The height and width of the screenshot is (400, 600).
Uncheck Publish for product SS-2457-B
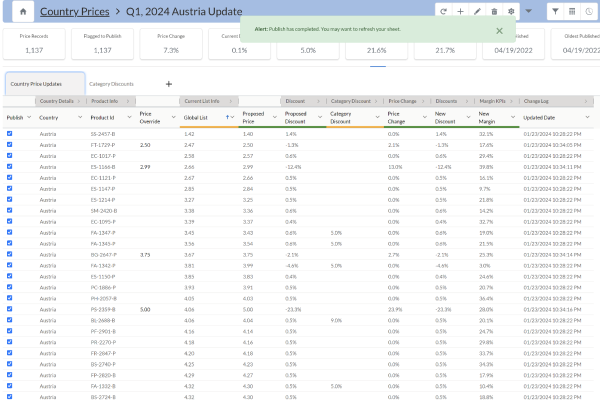(x=10, y=134)
